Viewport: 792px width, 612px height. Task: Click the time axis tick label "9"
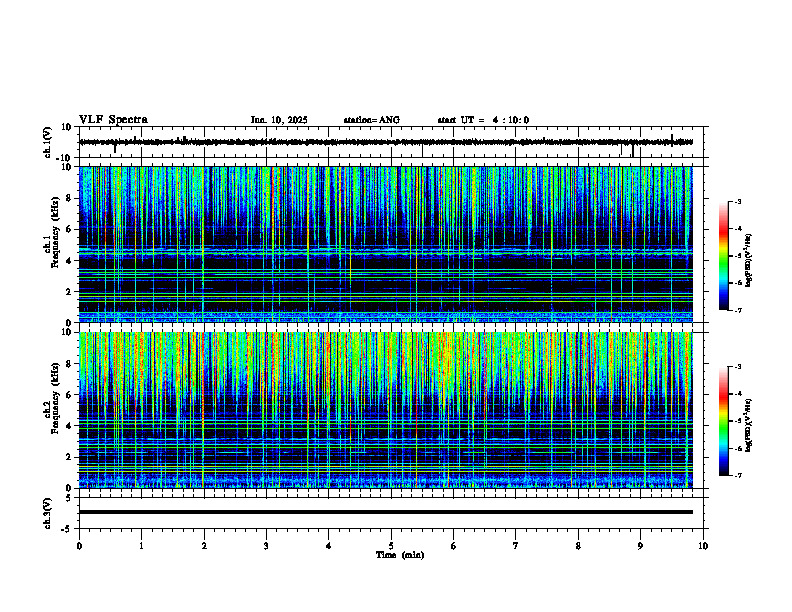pos(640,546)
